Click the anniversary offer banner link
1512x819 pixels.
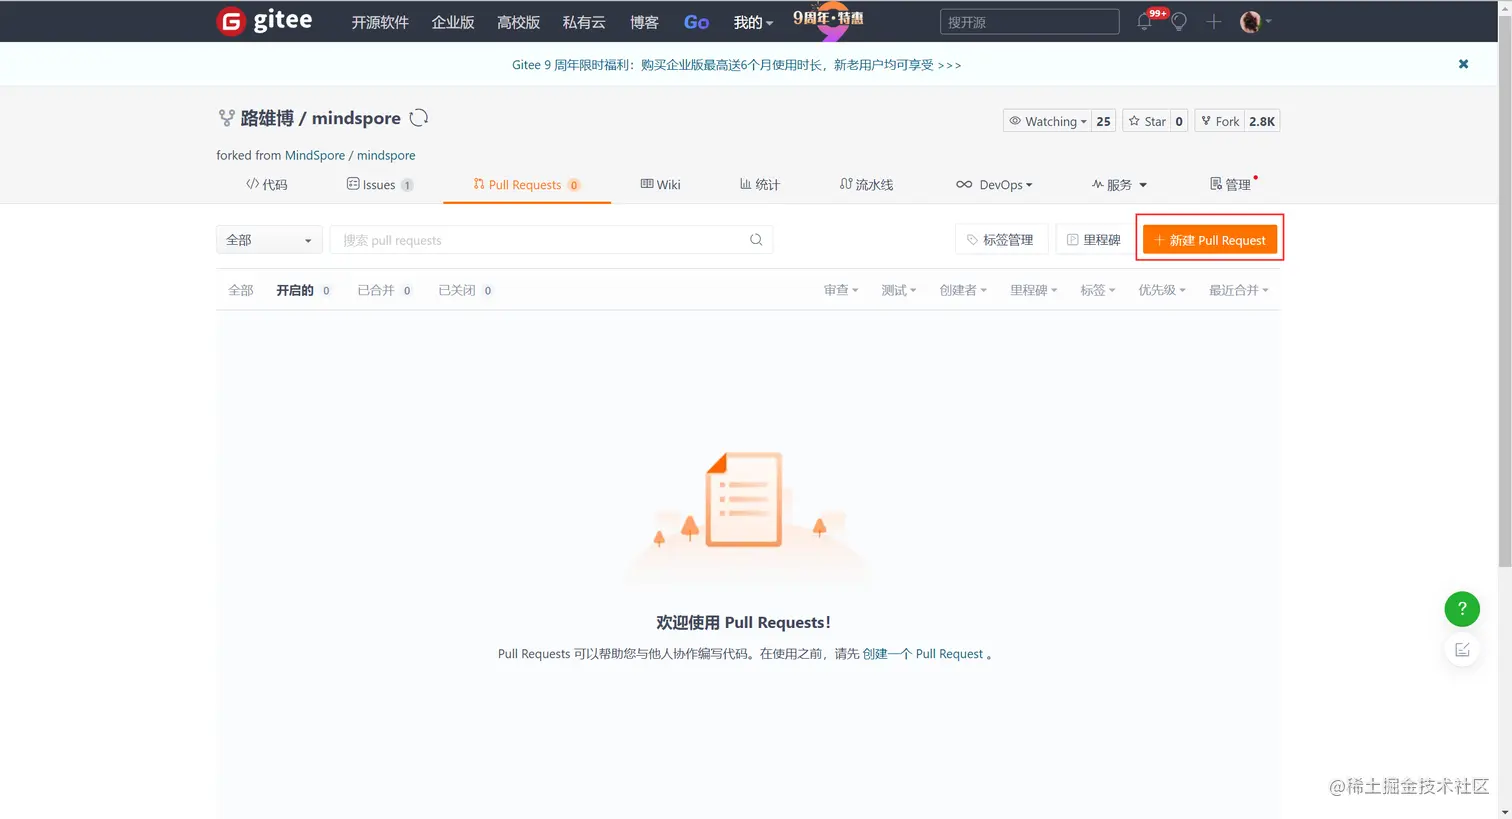tap(736, 65)
